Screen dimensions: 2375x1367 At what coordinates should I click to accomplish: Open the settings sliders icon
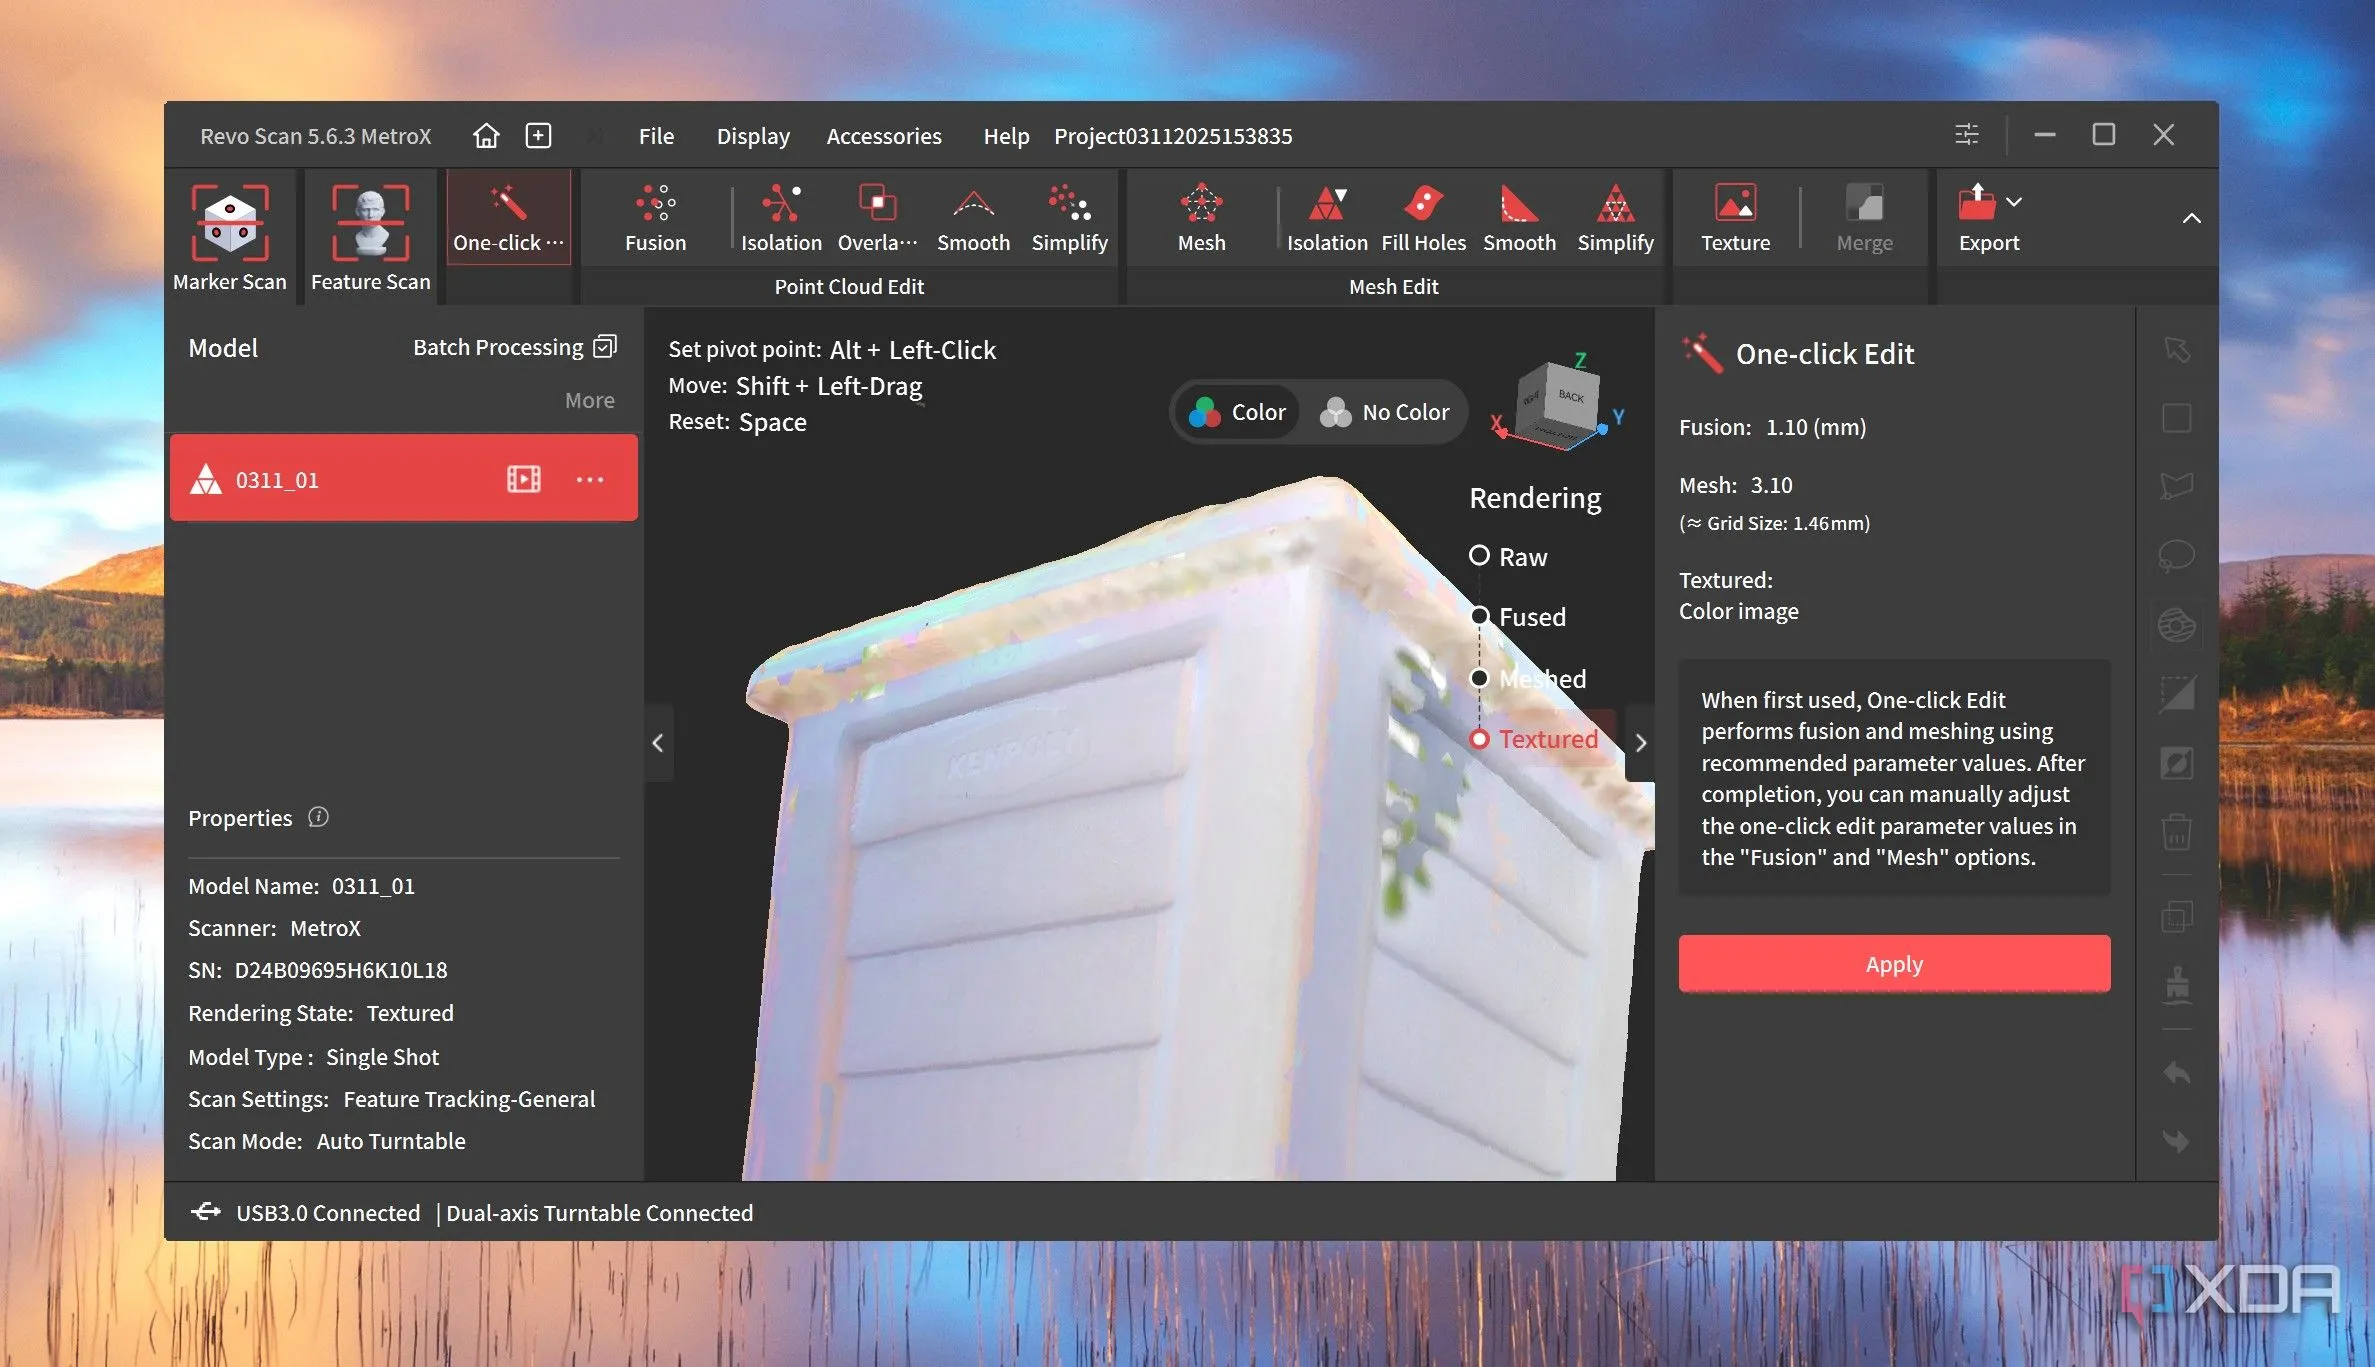[x=1967, y=134]
